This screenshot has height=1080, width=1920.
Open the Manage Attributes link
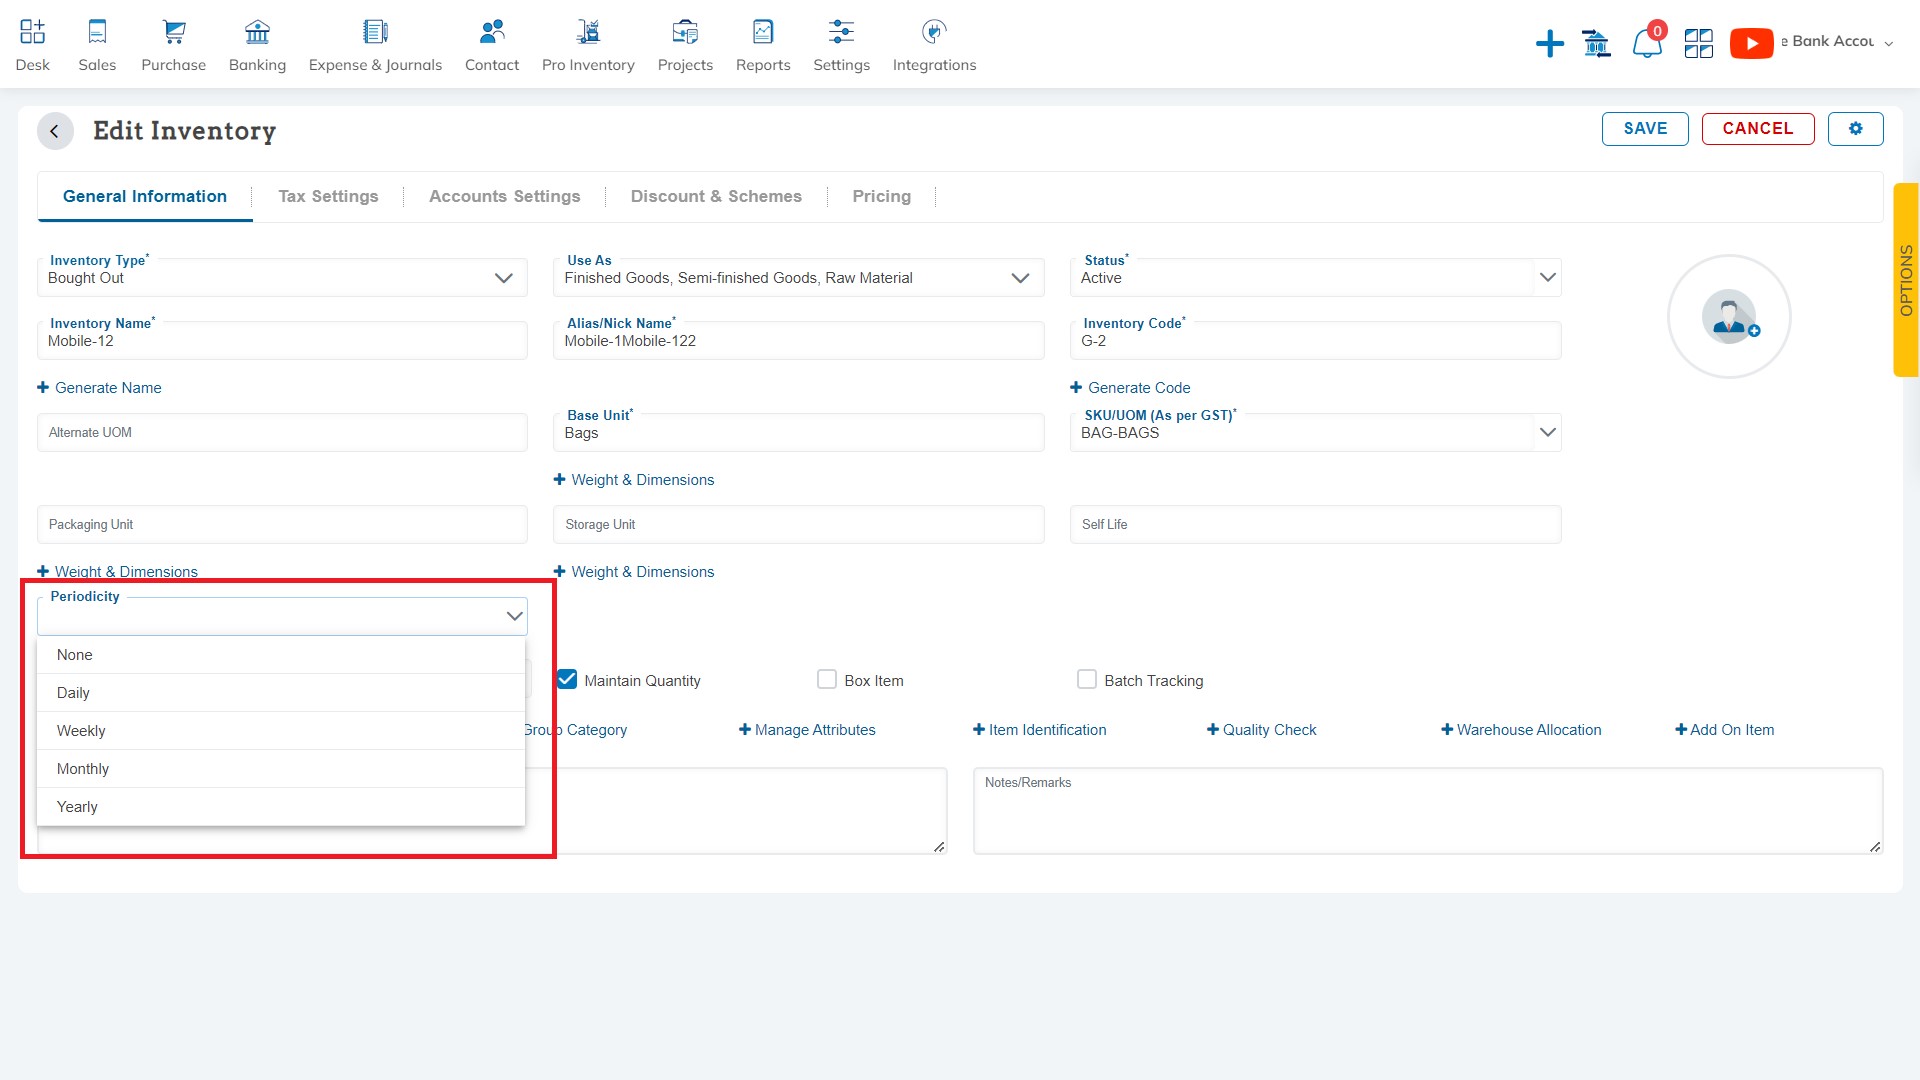pos(807,730)
